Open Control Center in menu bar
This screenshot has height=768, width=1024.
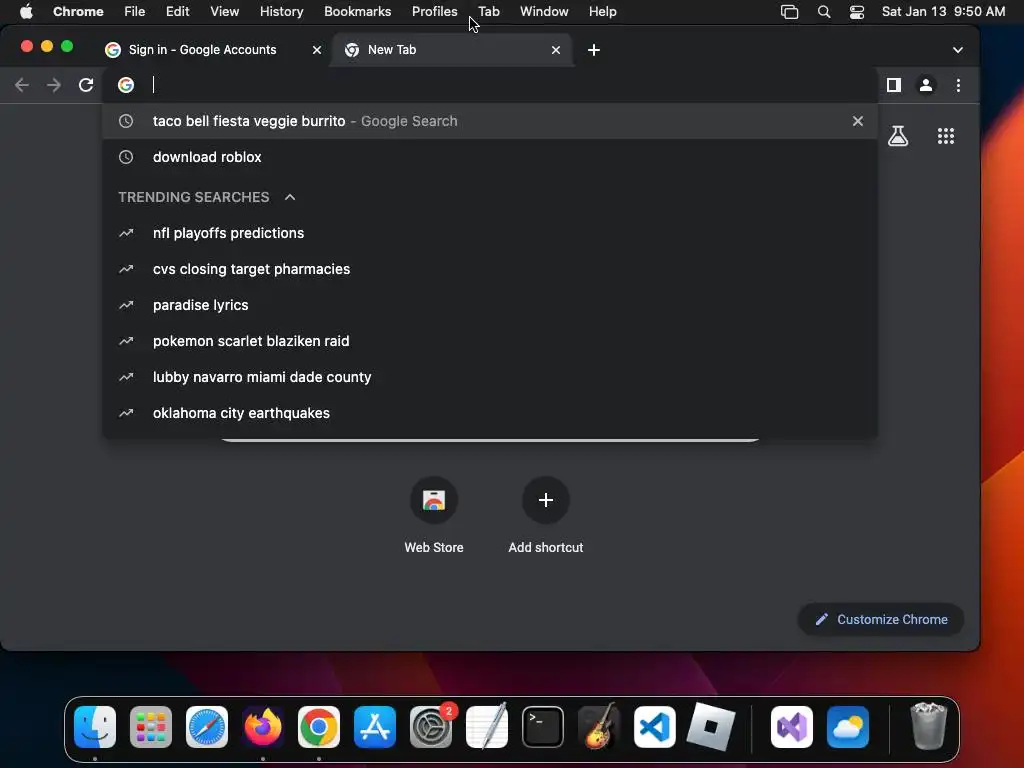857,12
